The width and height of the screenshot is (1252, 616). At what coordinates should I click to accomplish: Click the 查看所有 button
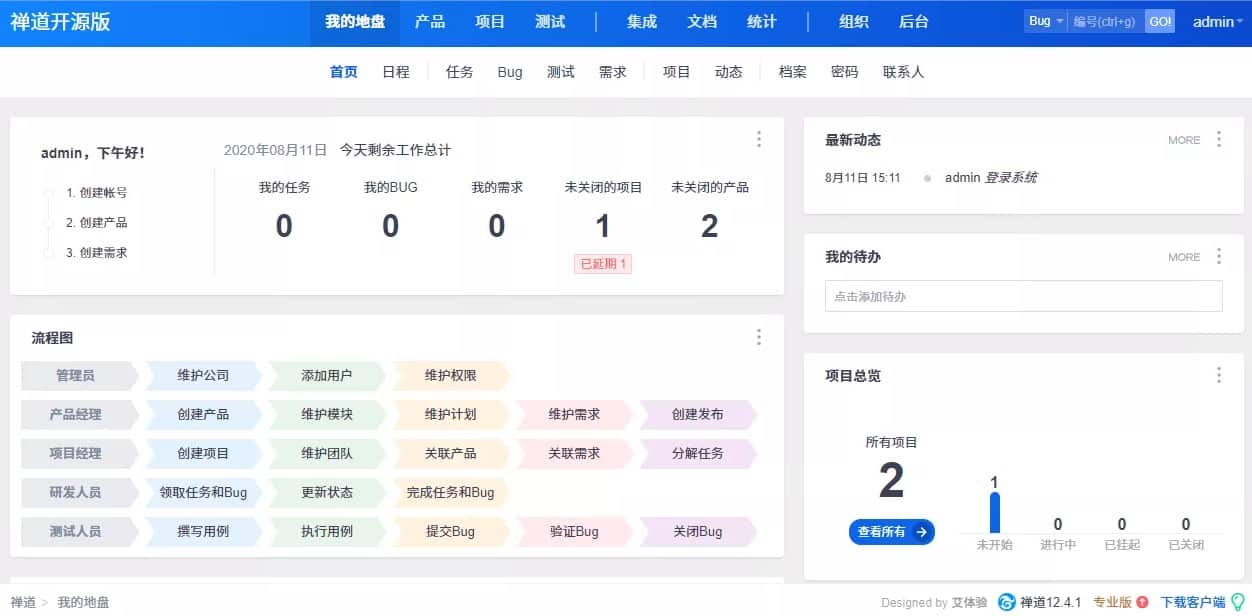(892, 532)
